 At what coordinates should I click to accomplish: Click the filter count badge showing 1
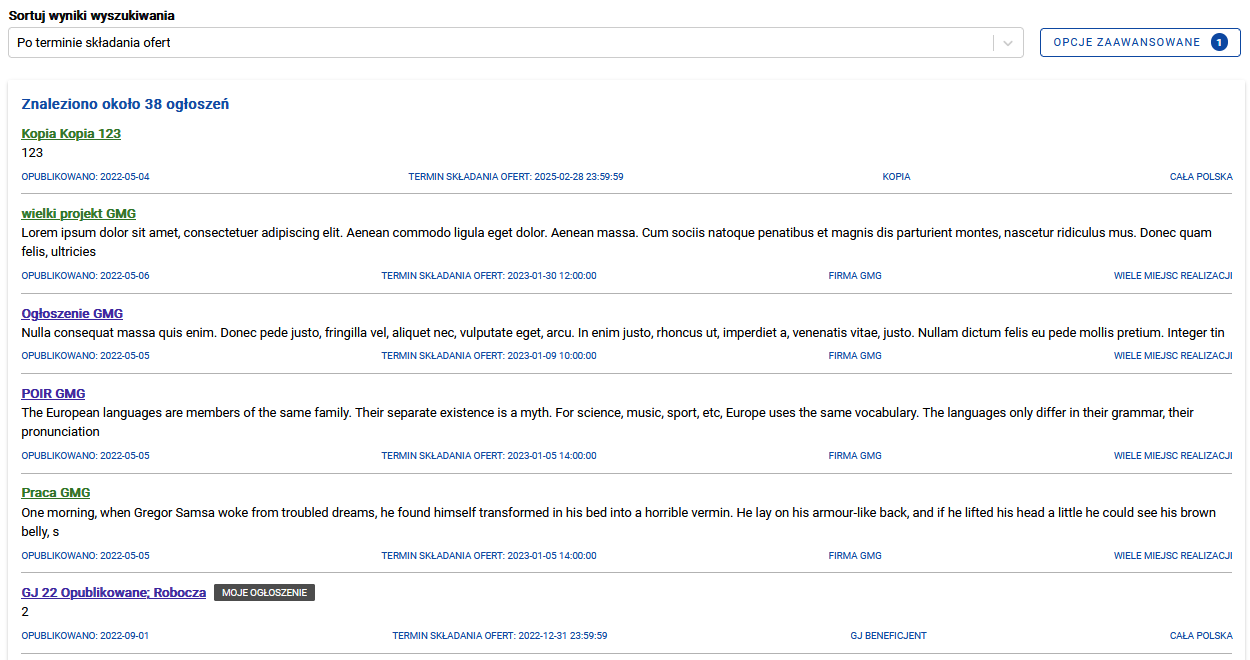1219,43
